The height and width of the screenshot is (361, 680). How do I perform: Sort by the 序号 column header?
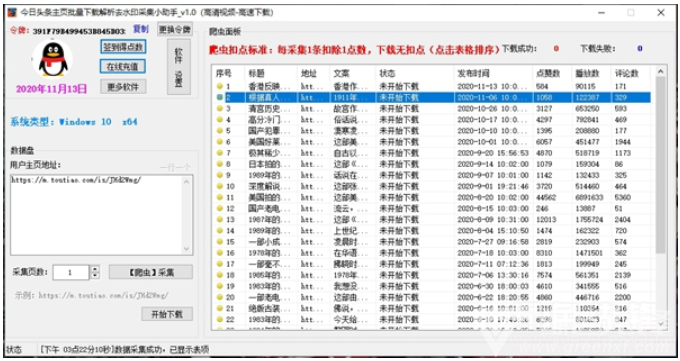click(224, 73)
